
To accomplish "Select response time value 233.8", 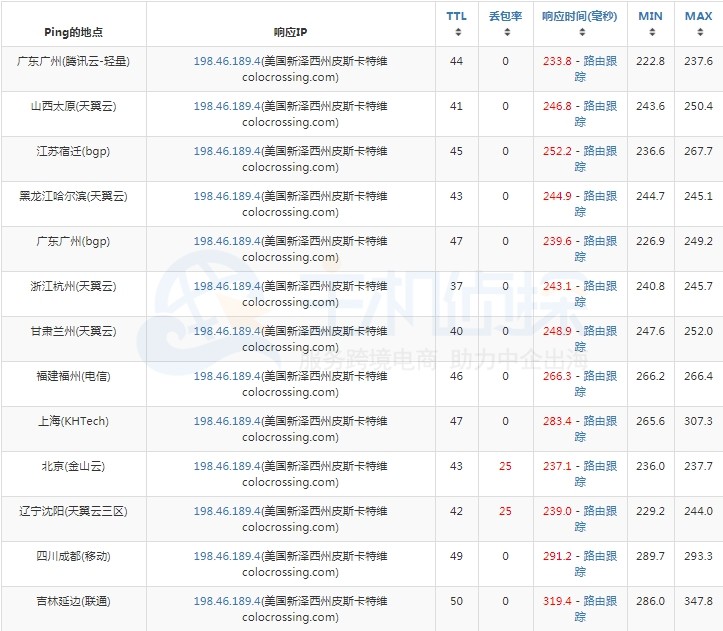I will pyautogui.click(x=557, y=61).
